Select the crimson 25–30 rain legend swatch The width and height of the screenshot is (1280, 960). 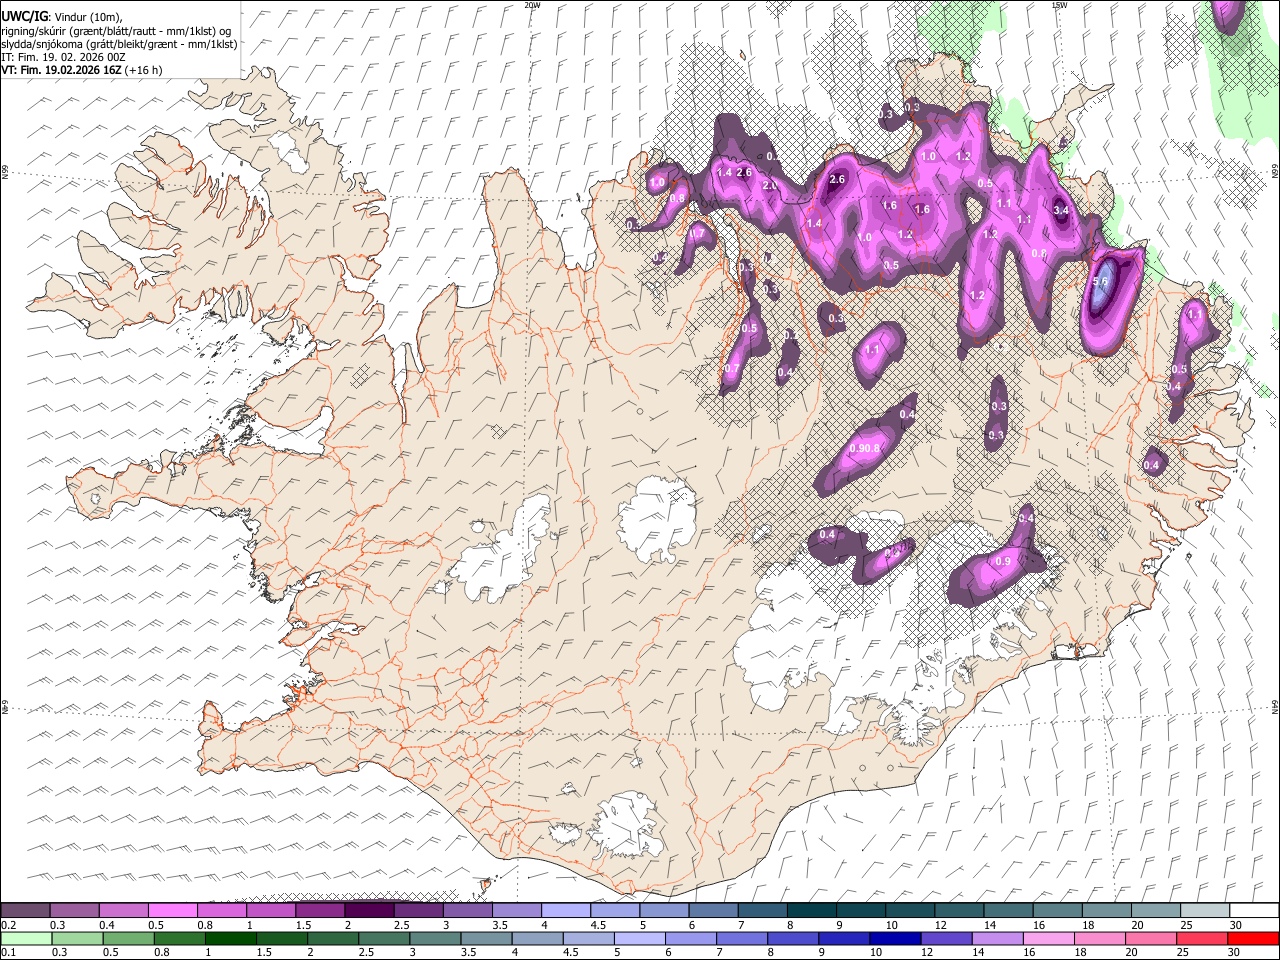click(1203, 939)
